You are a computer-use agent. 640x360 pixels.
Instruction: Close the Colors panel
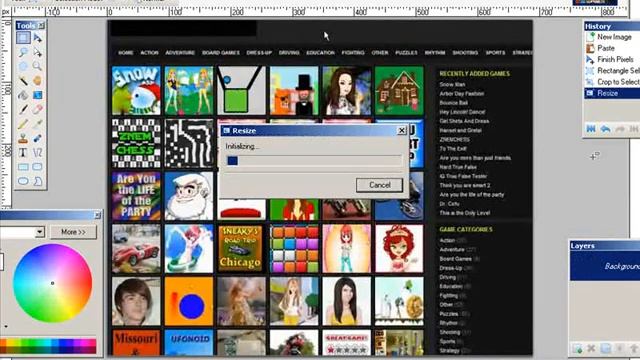pyautogui.click(x=98, y=215)
